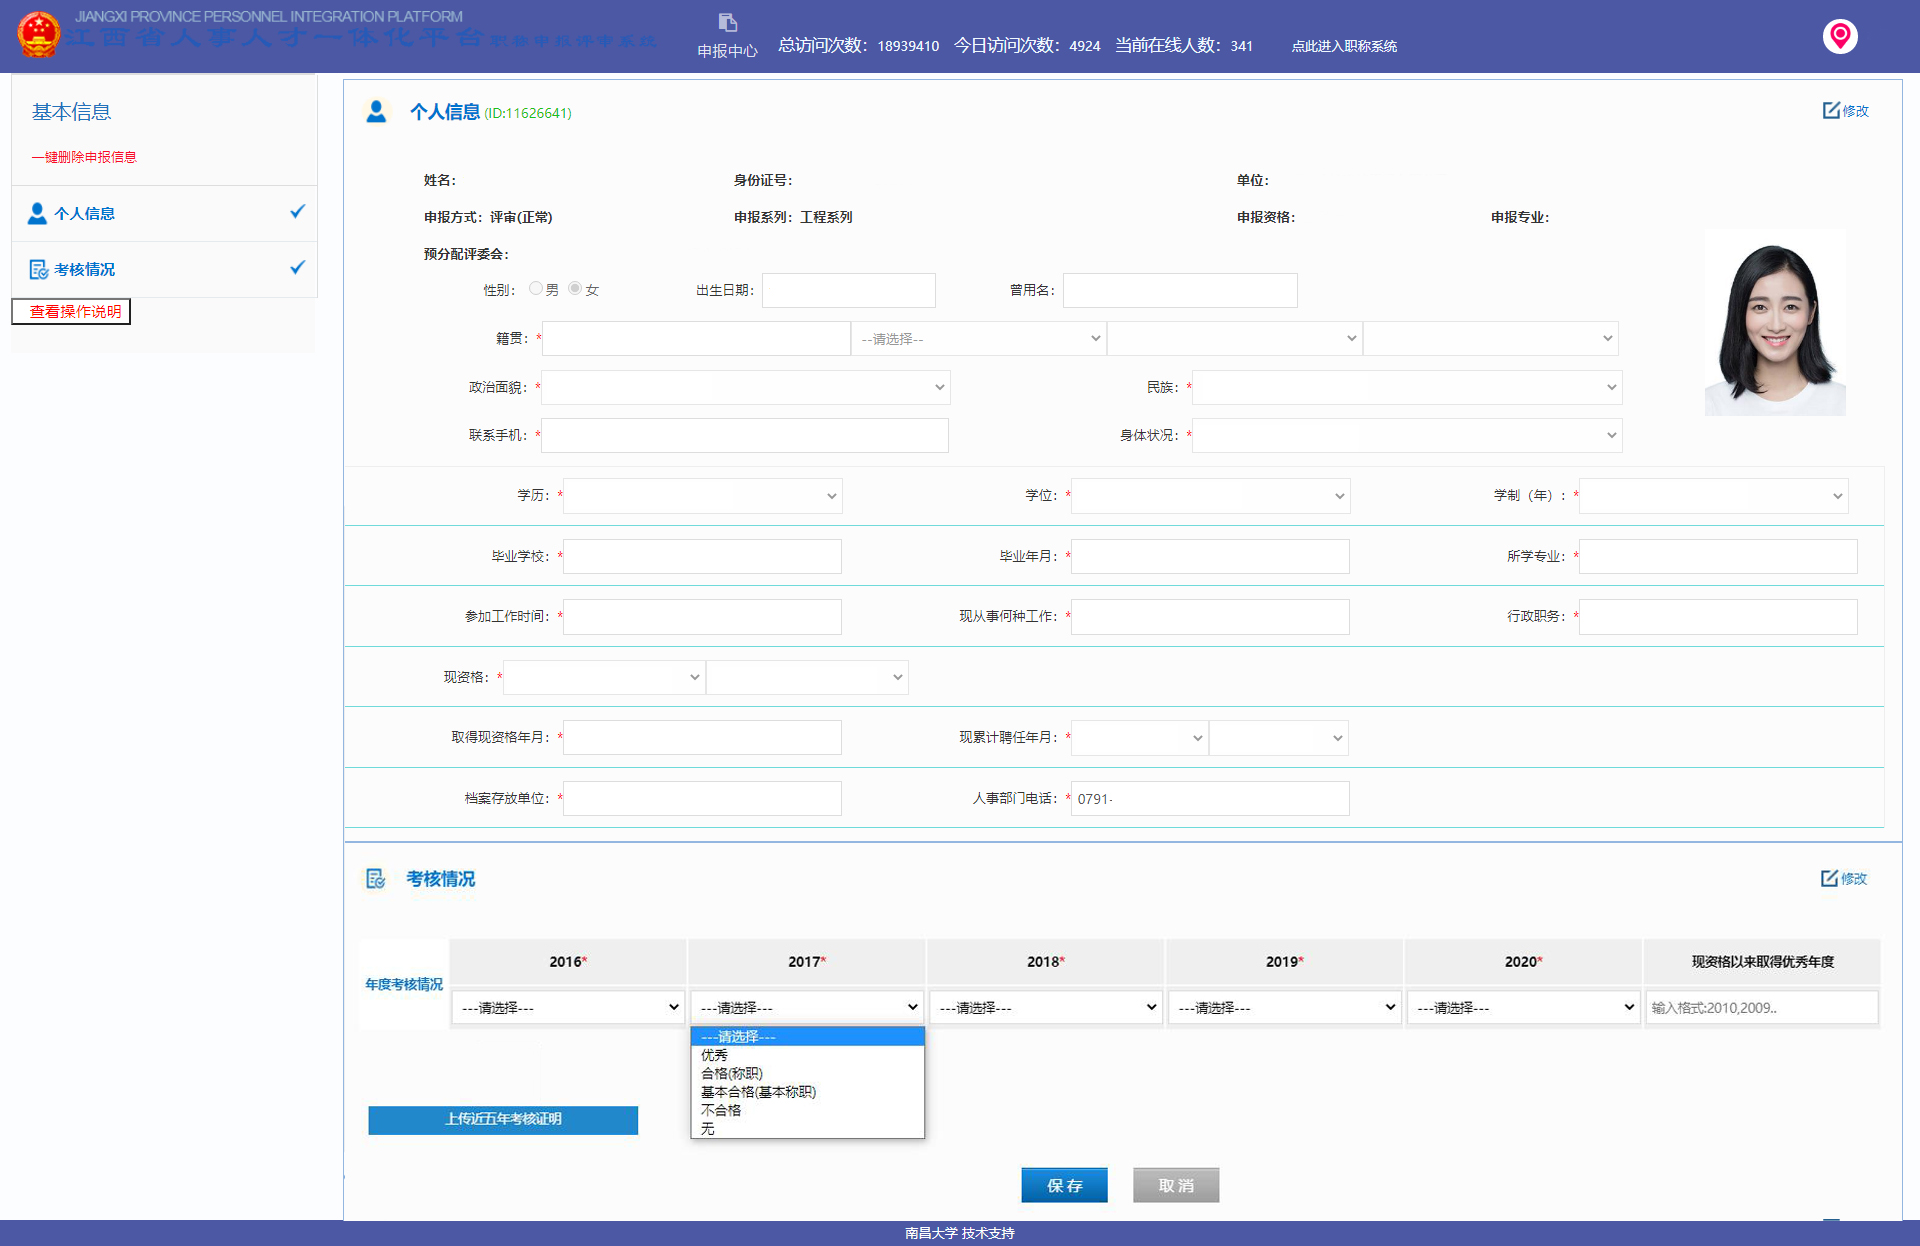Click the 个人信息 edit pencil icon
Screen dimensions: 1920x1246
coord(1831,110)
